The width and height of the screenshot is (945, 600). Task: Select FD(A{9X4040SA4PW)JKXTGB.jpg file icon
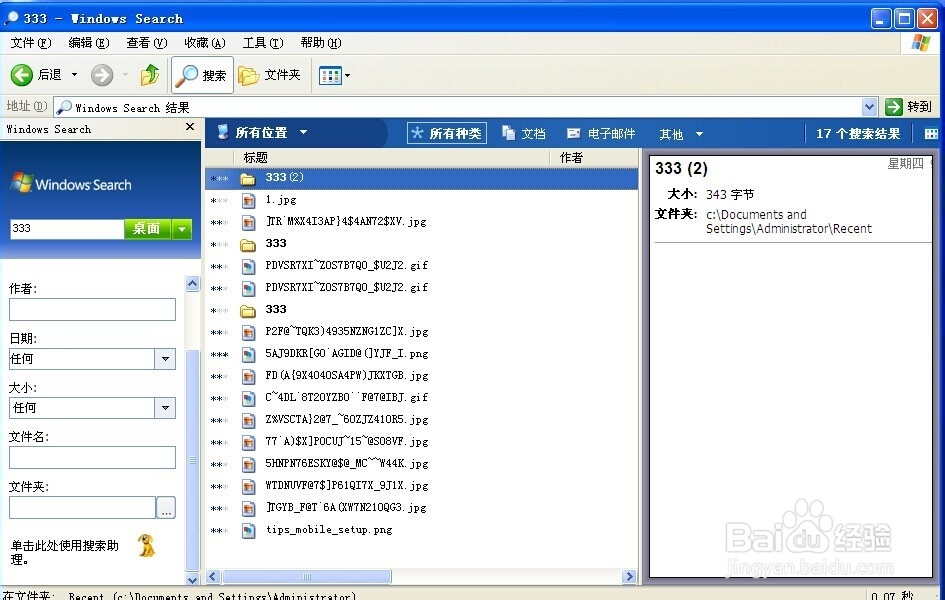point(248,377)
